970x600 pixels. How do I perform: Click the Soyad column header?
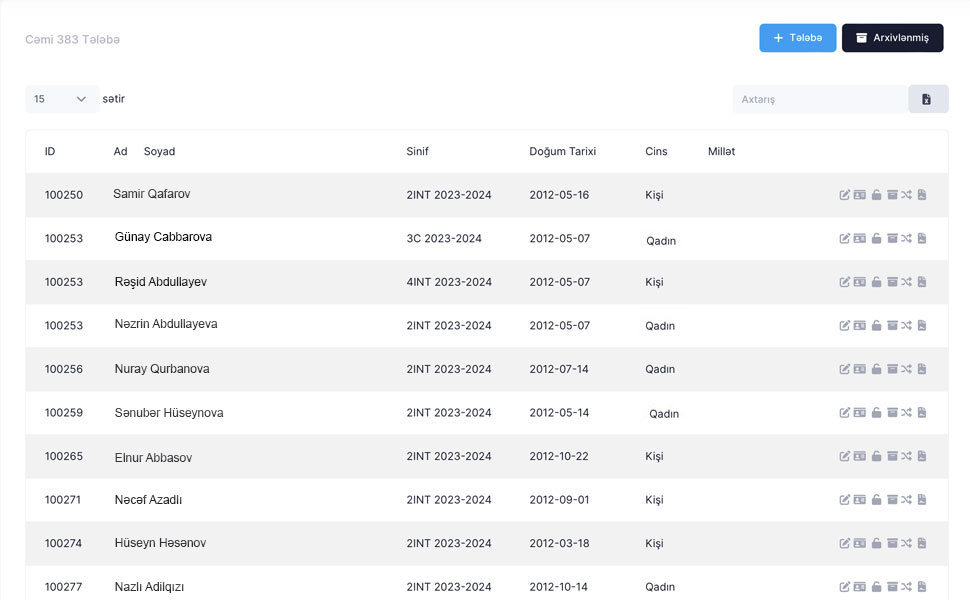[x=159, y=152]
